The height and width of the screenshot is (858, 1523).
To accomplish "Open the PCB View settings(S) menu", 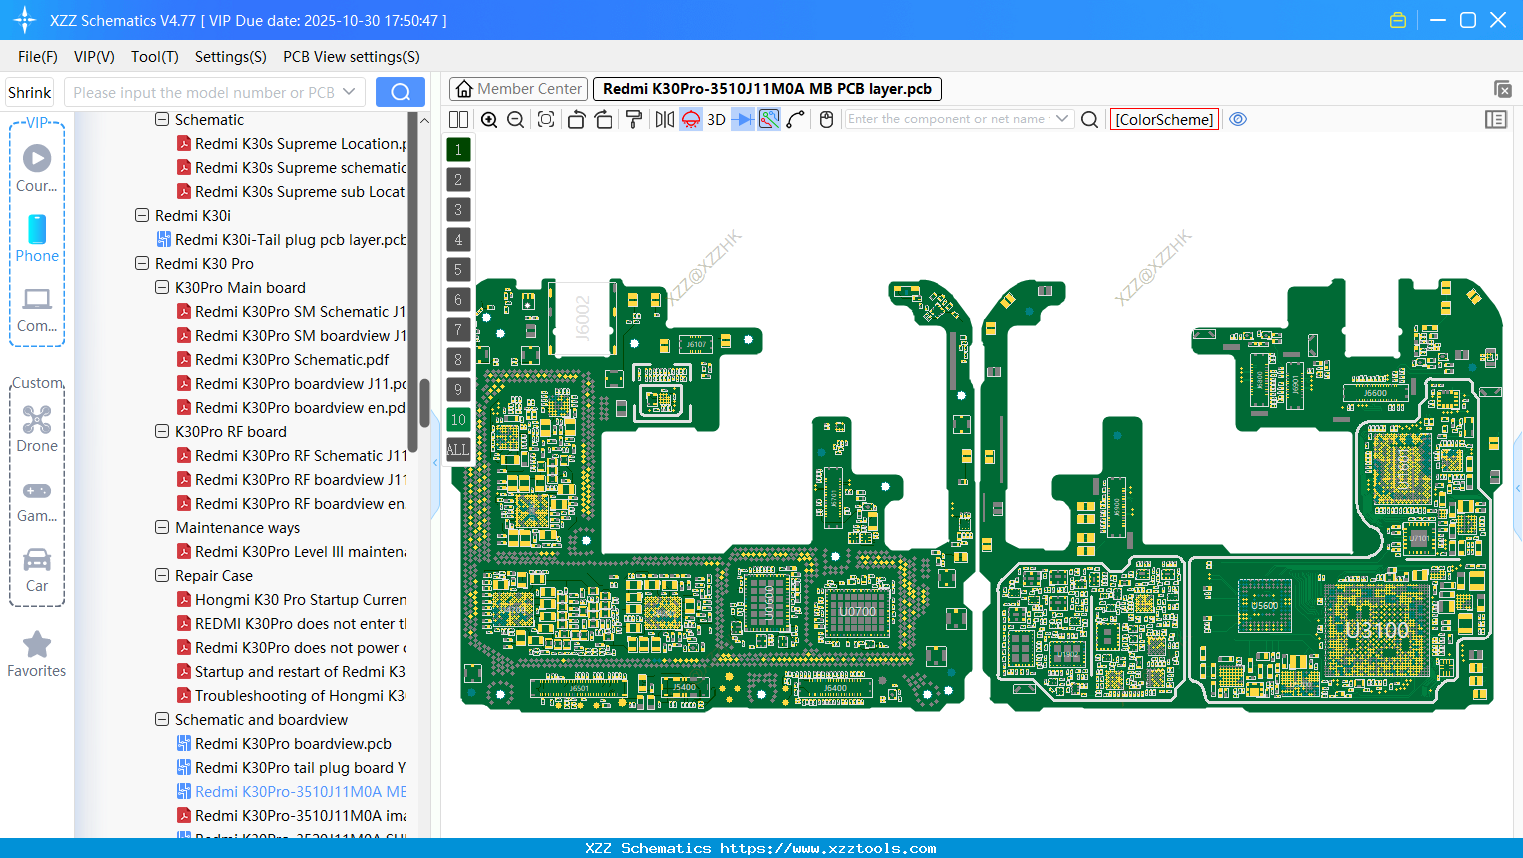I will [351, 57].
